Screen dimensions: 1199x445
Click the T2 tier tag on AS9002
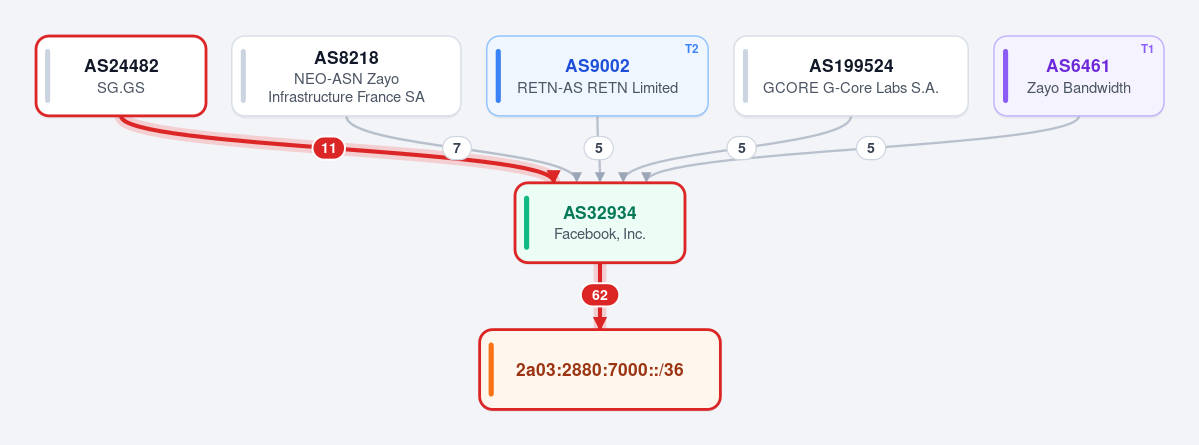coord(691,48)
